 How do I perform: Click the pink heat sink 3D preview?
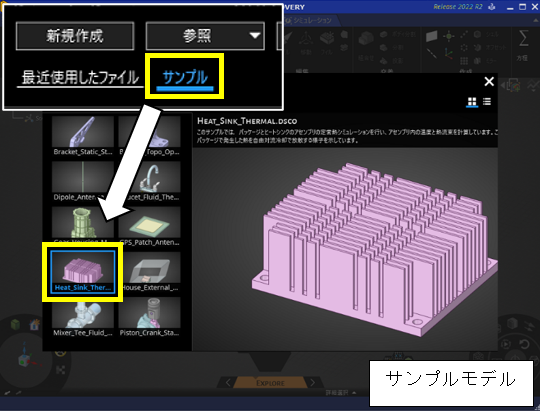pos(375,250)
